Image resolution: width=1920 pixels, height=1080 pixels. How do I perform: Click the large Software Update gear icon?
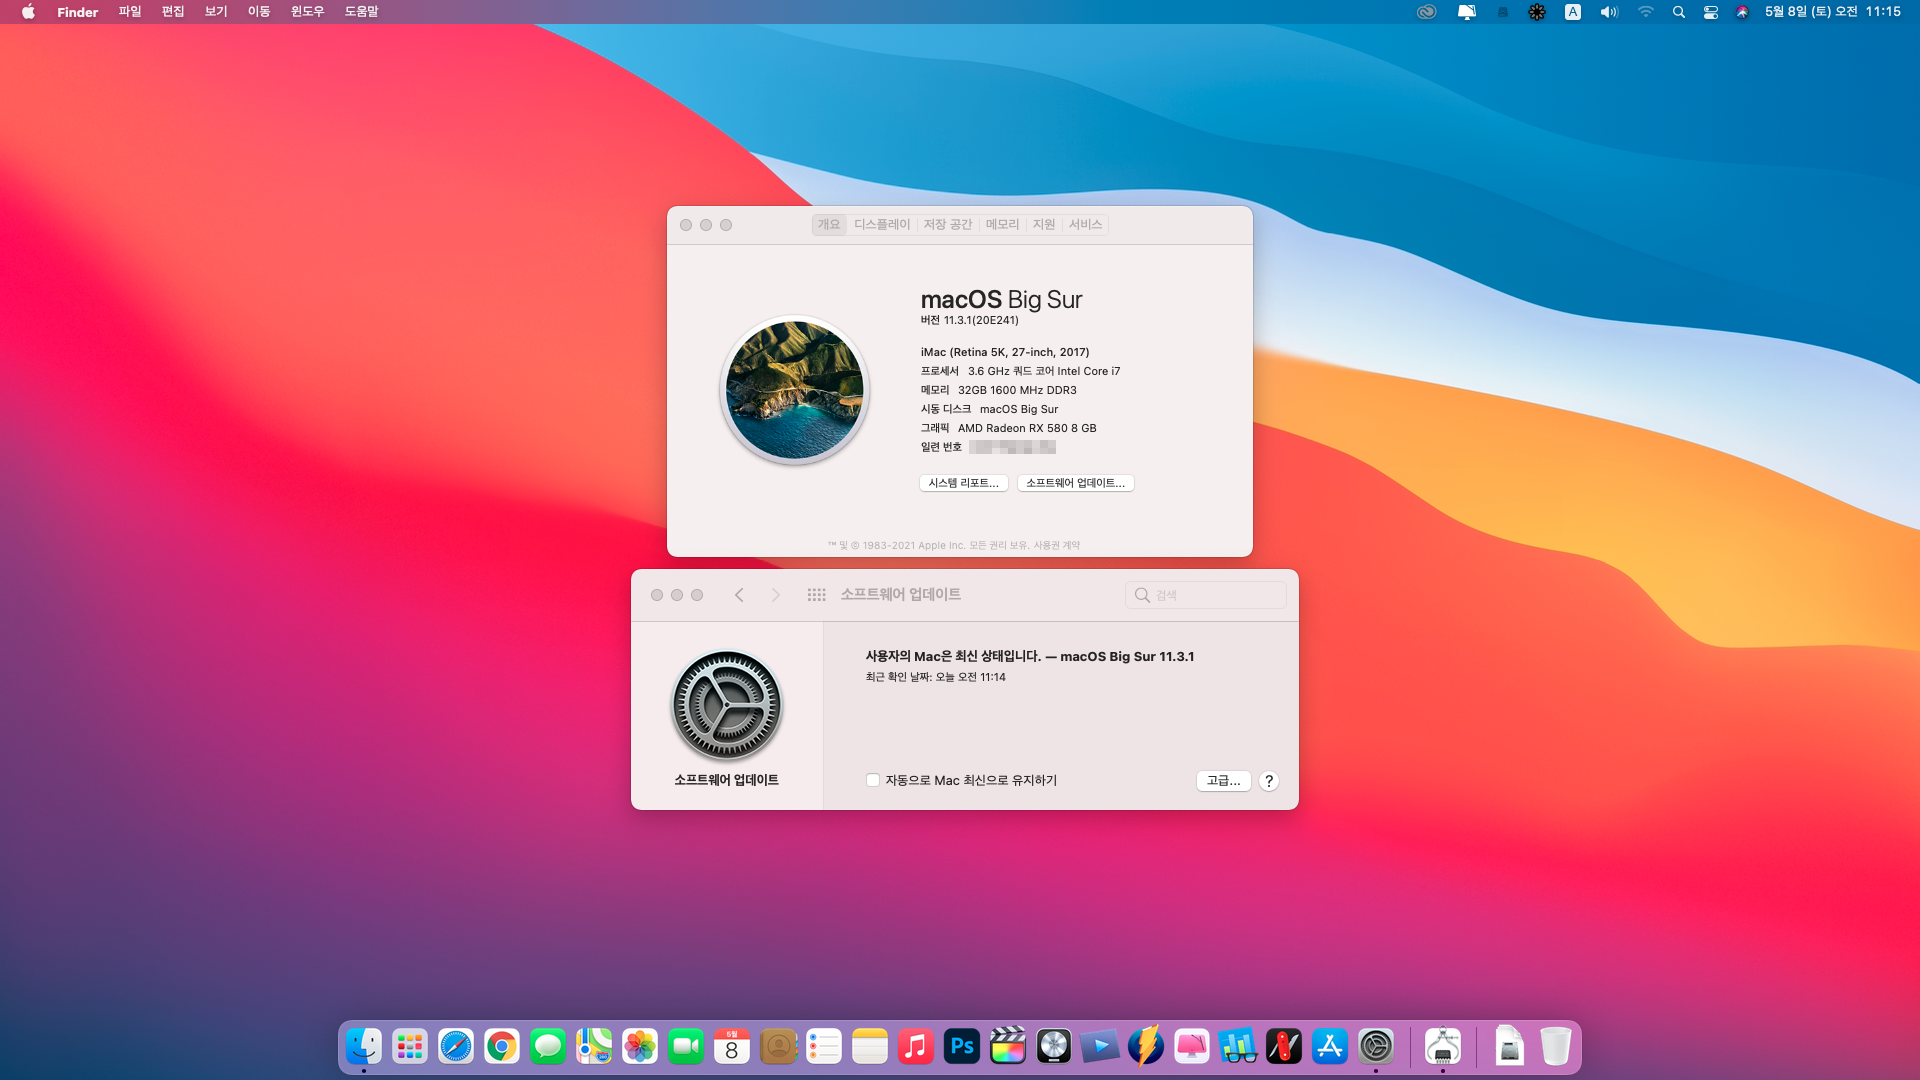click(727, 706)
